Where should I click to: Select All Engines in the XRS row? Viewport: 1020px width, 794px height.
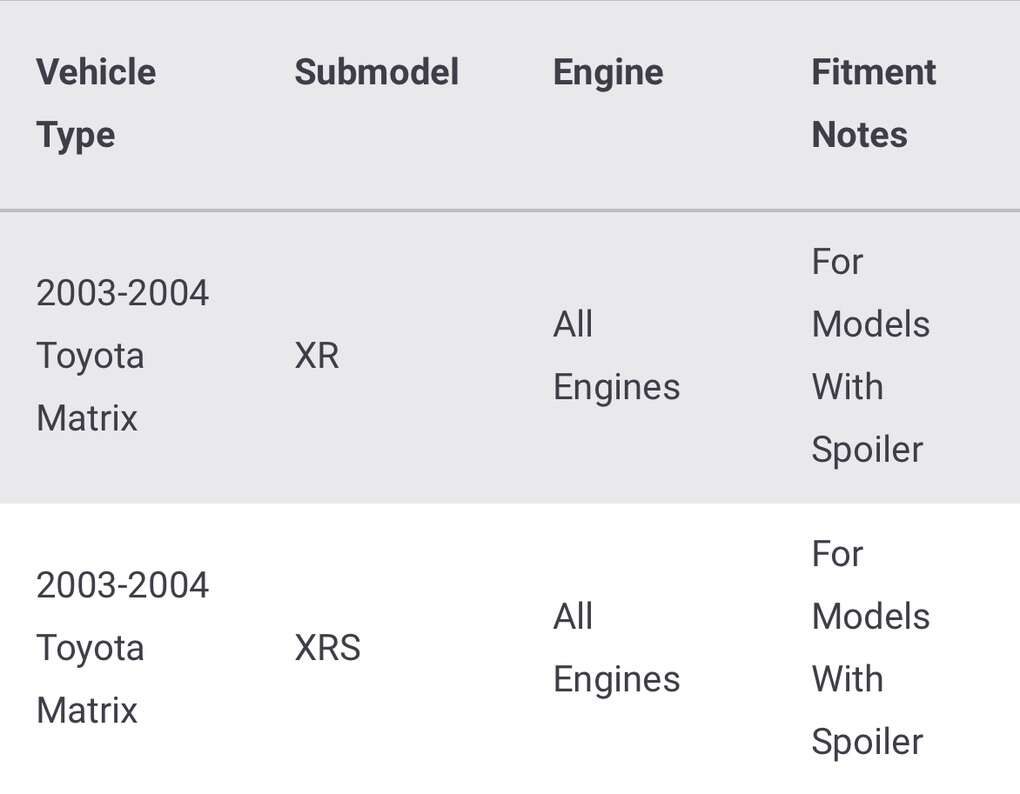(616, 647)
